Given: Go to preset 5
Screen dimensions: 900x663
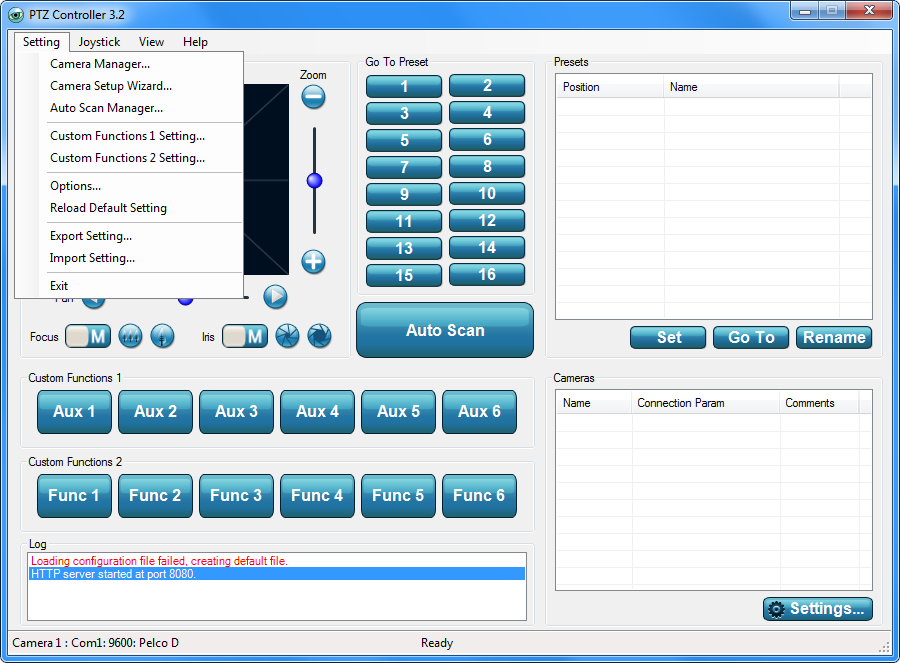Looking at the screenshot, I should [x=404, y=141].
